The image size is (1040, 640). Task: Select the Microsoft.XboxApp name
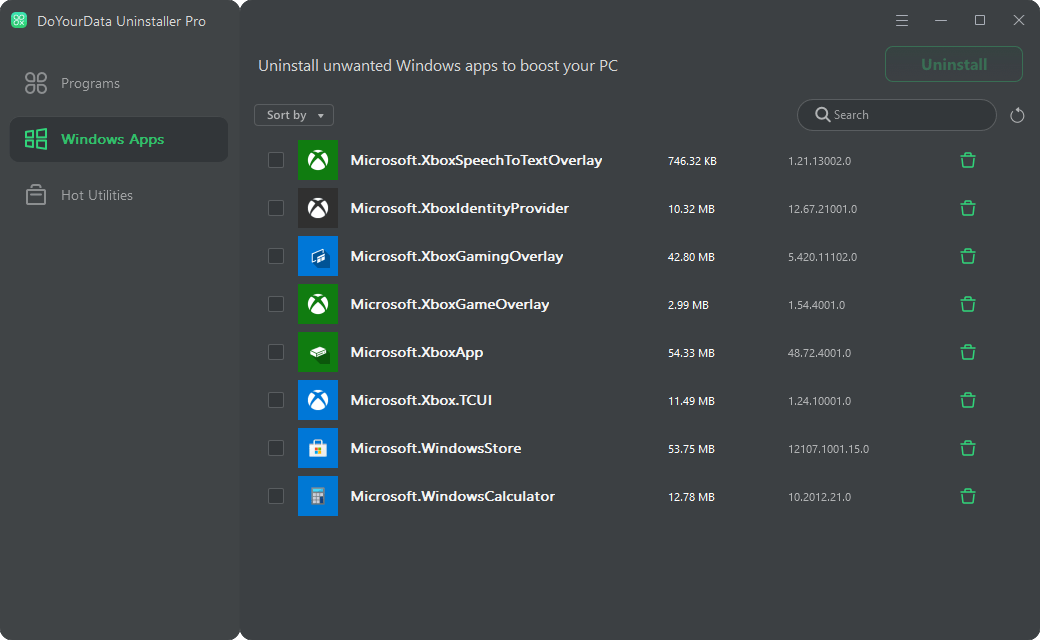(x=417, y=352)
